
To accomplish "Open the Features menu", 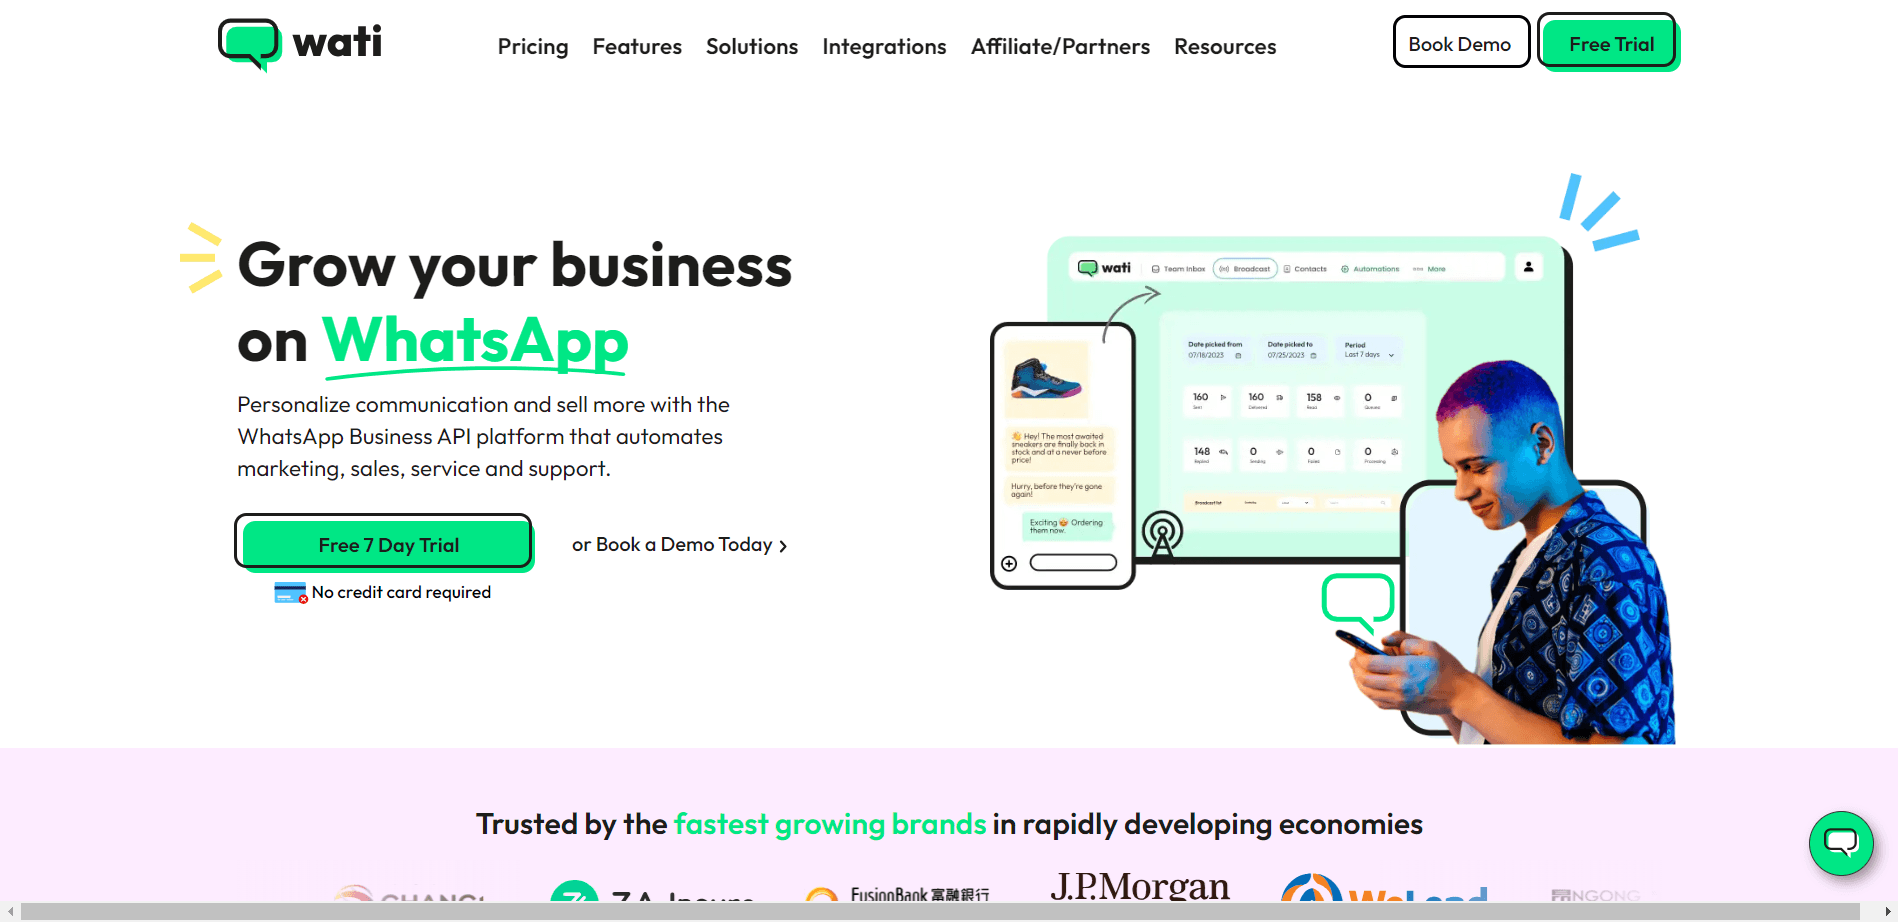I will click(x=637, y=47).
